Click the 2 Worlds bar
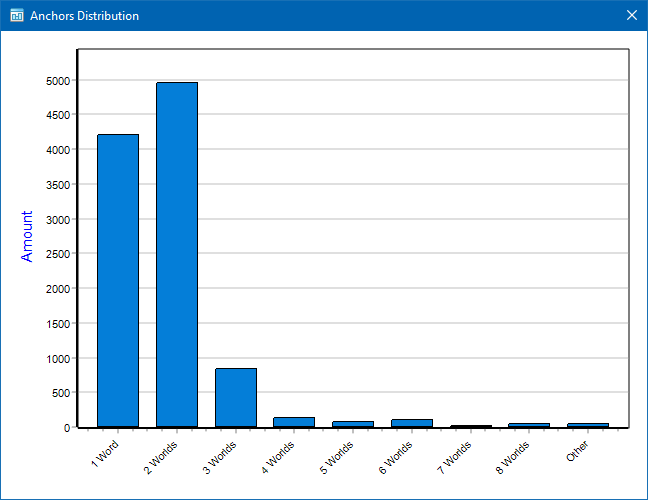This screenshot has width=648, height=500. point(177,255)
